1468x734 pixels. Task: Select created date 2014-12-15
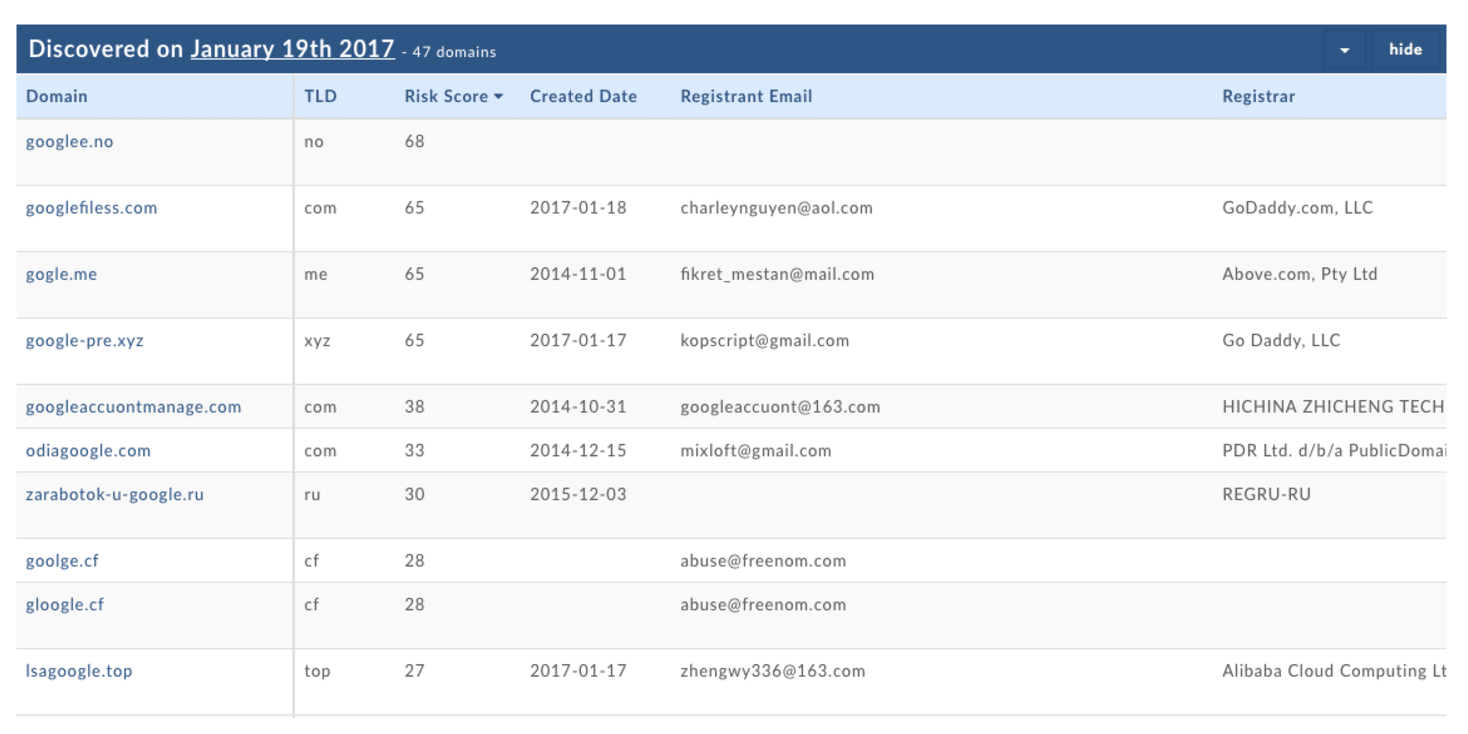578,451
